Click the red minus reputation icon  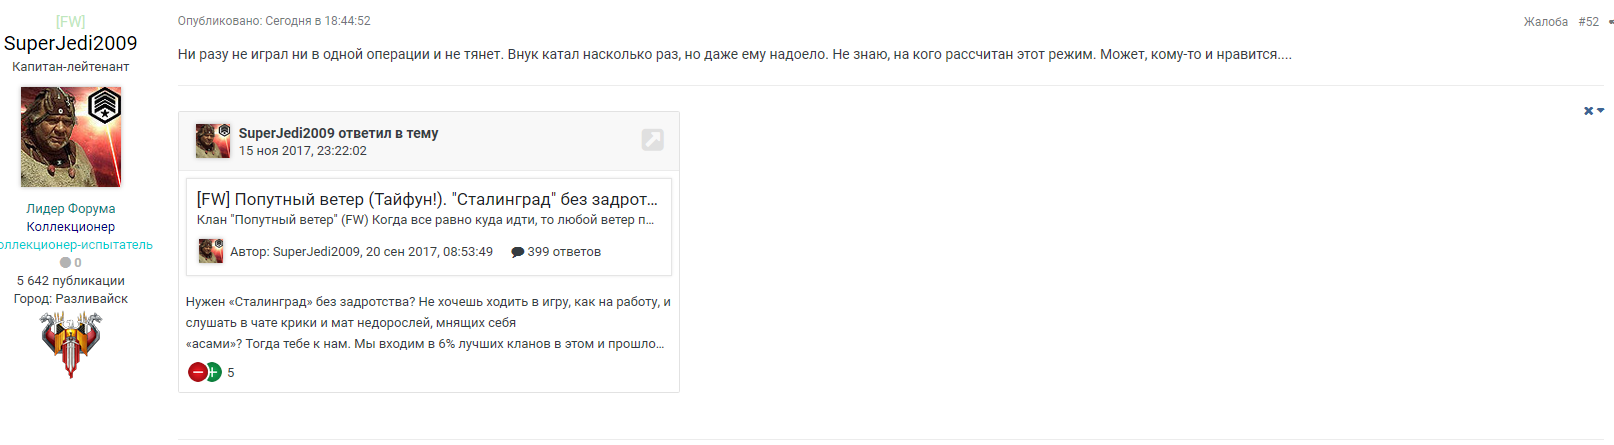click(x=197, y=372)
